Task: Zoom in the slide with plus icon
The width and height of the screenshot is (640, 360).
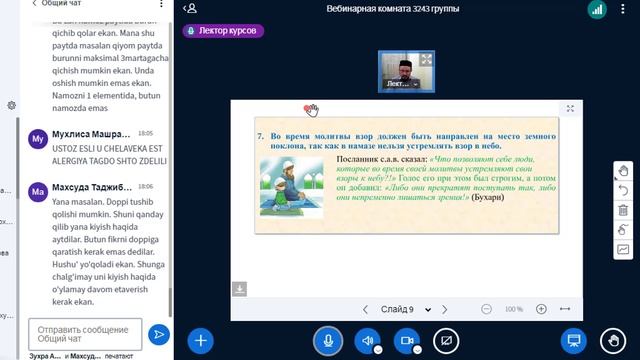Action: [x=541, y=309]
